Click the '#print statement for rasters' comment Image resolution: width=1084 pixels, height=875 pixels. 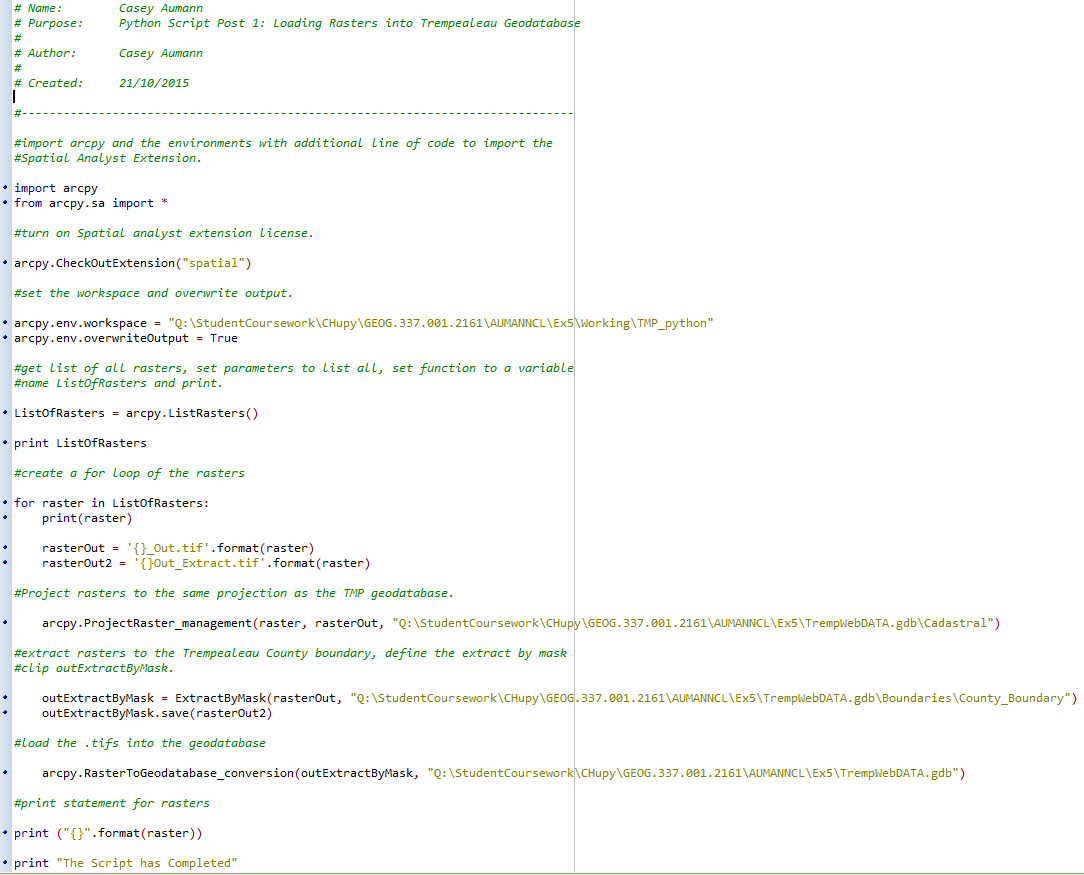[x=111, y=803]
